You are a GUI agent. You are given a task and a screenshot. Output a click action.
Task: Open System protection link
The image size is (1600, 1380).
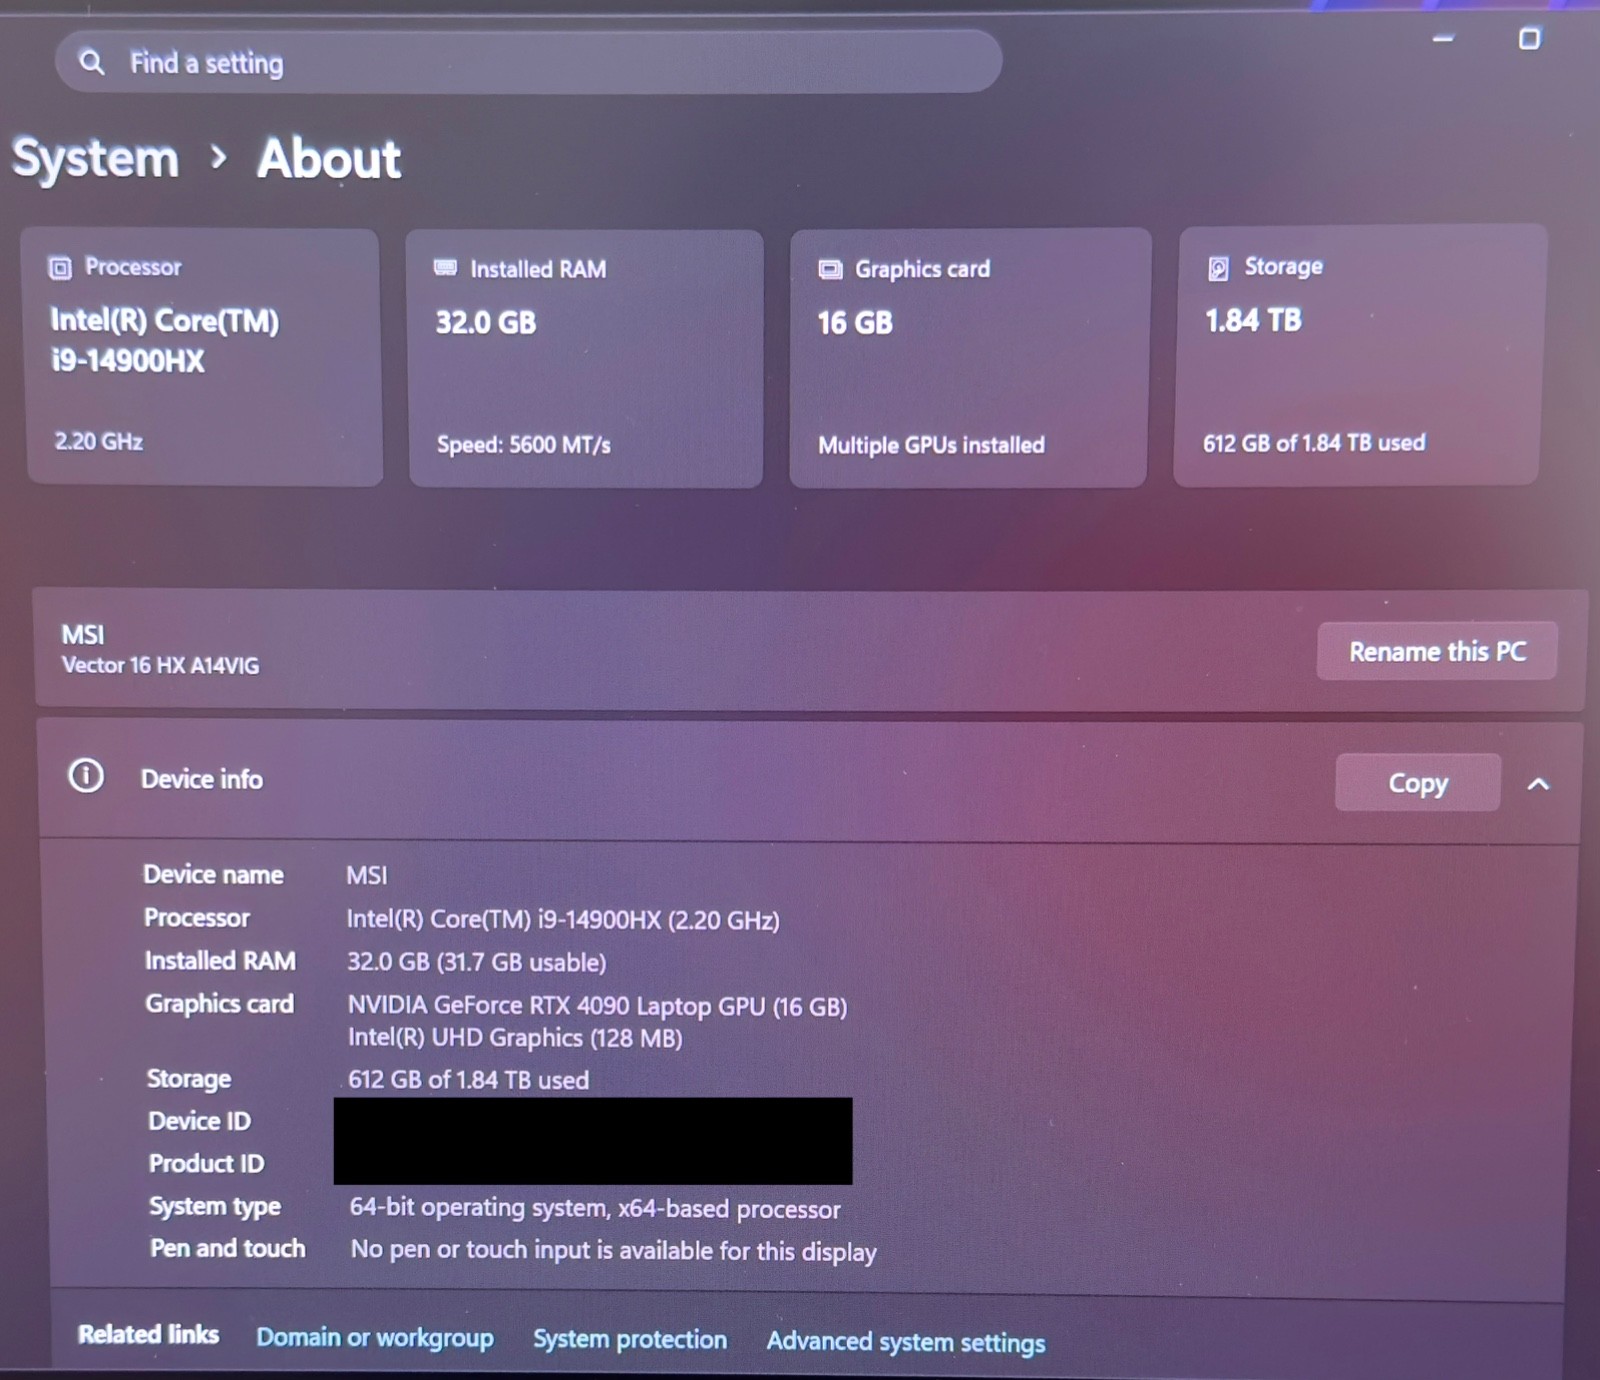(x=630, y=1339)
